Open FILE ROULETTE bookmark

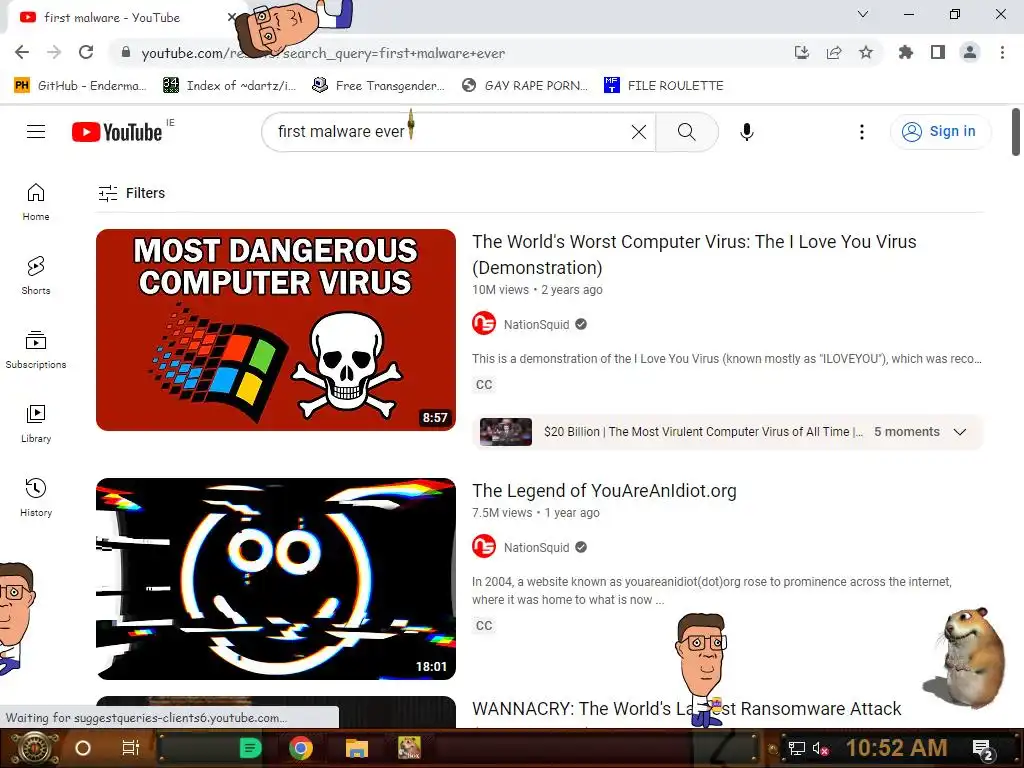(664, 86)
